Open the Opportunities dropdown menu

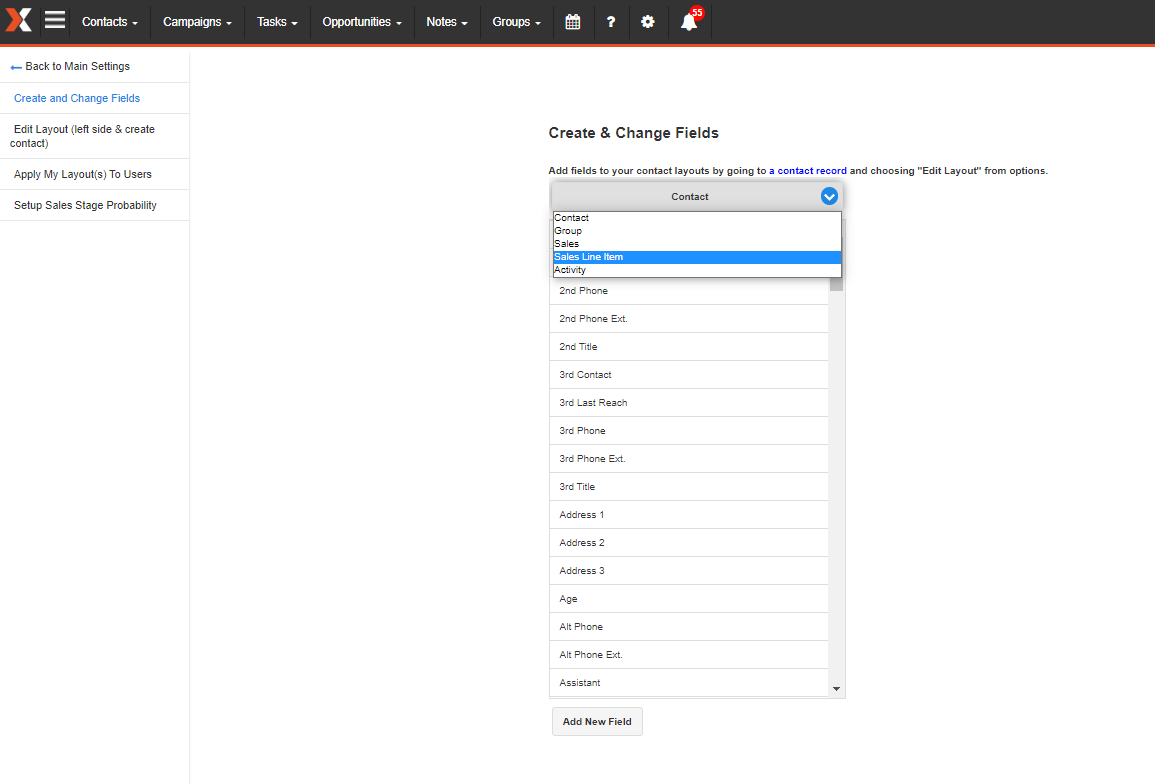[x=362, y=22]
